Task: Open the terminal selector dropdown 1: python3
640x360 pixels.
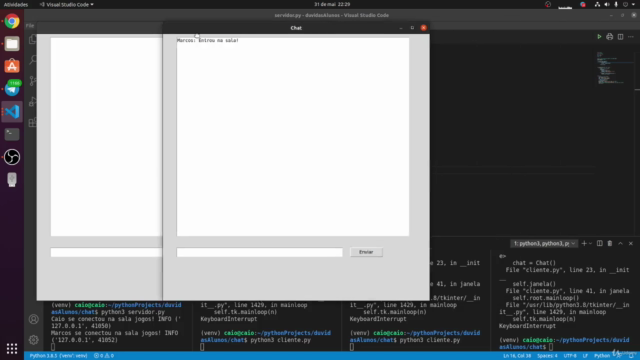Action: tap(544, 244)
